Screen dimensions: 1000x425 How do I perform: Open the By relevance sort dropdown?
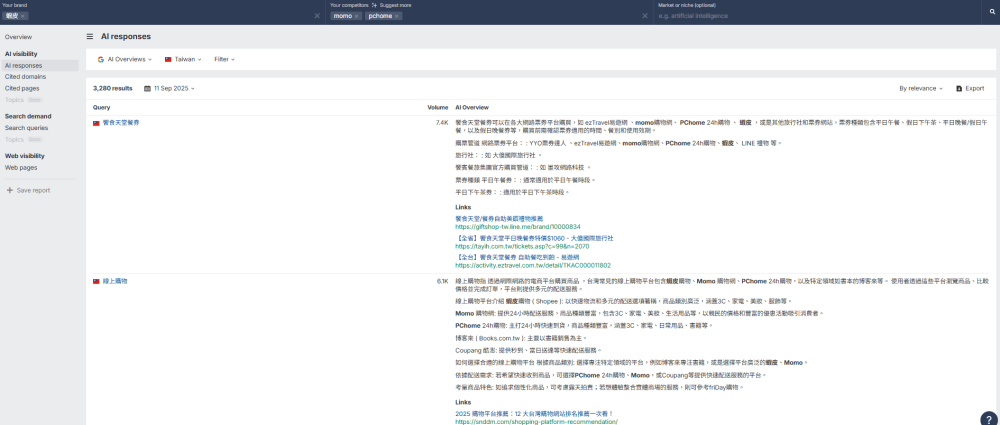(921, 89)
